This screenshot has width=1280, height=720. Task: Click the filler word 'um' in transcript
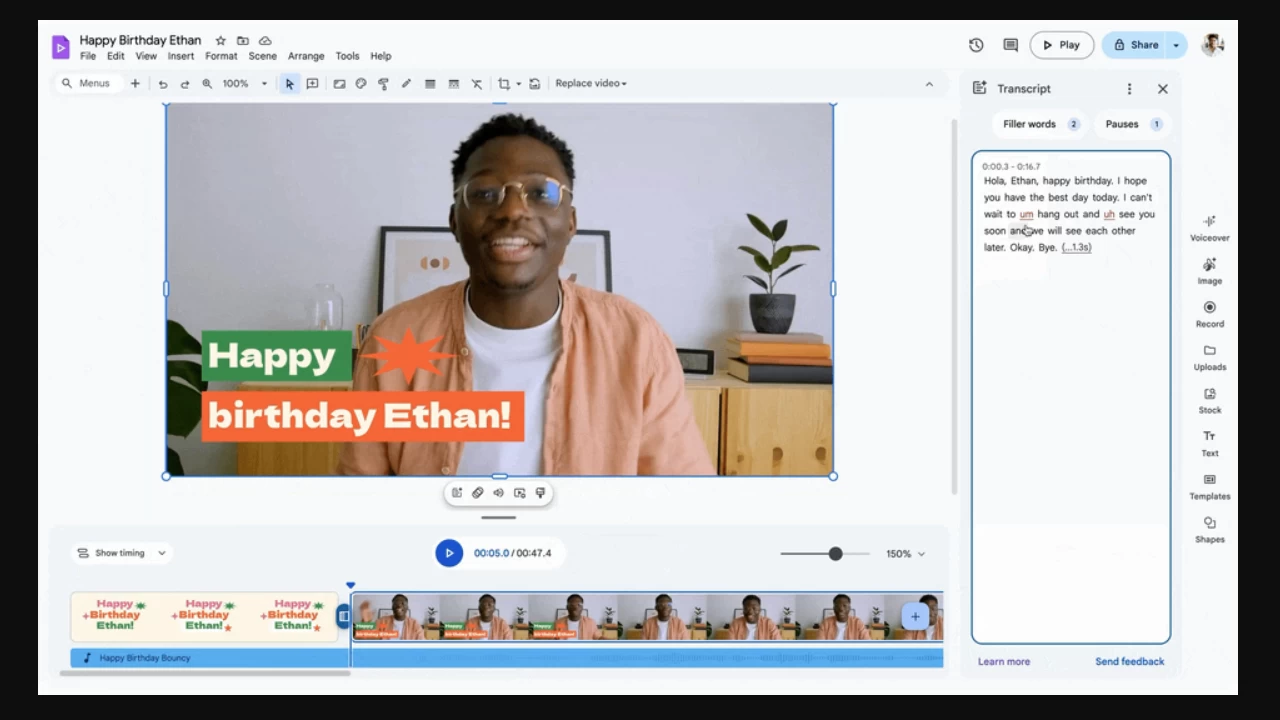coord(1026,214)
